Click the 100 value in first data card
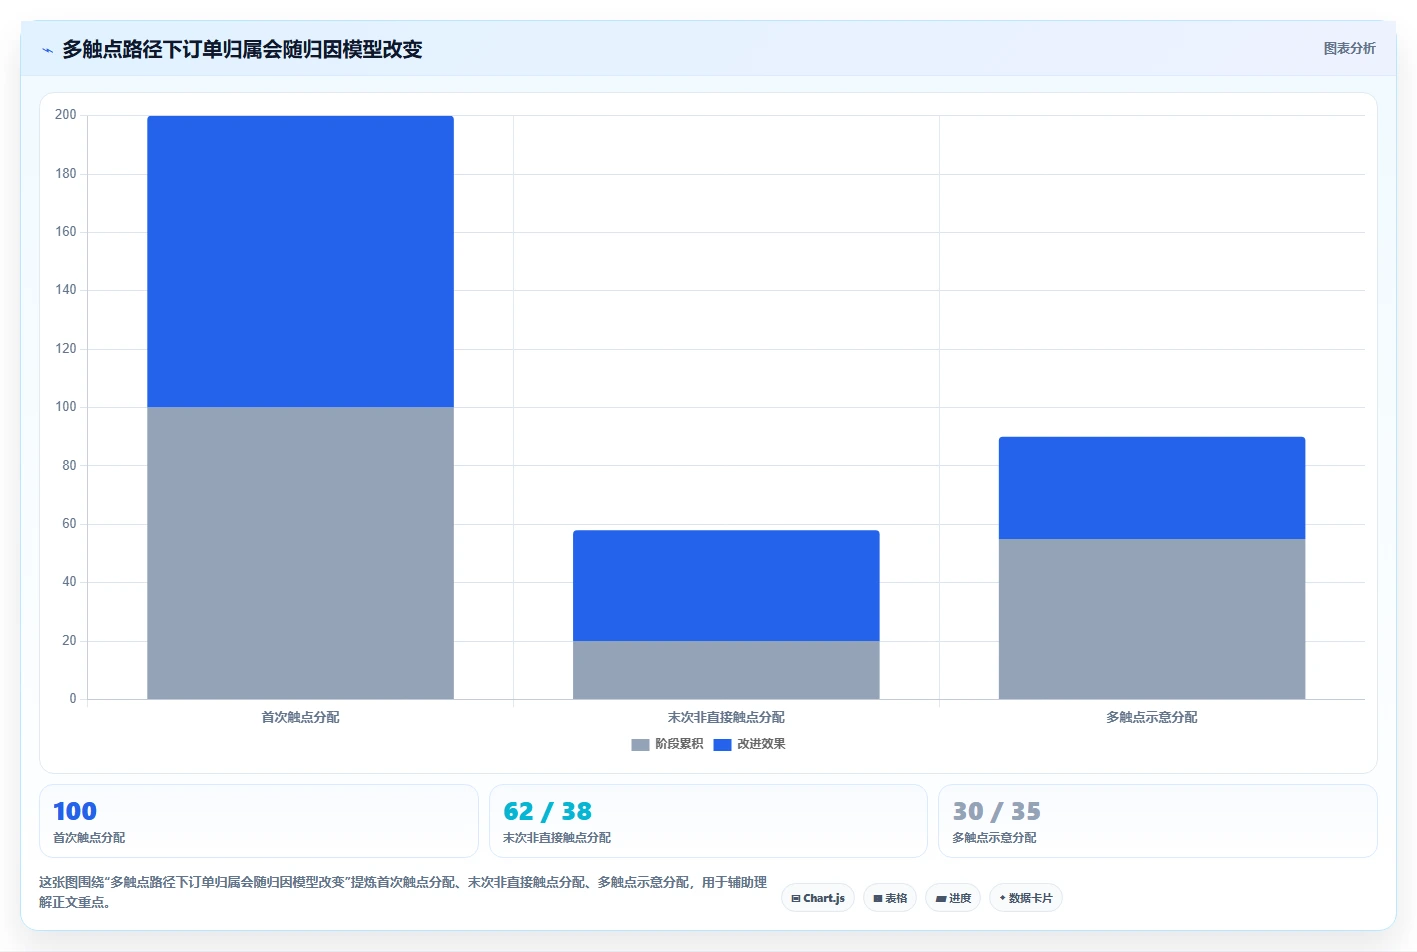Screen dimensions: 1417x952 pyautogui.click(x=75, y=811)
